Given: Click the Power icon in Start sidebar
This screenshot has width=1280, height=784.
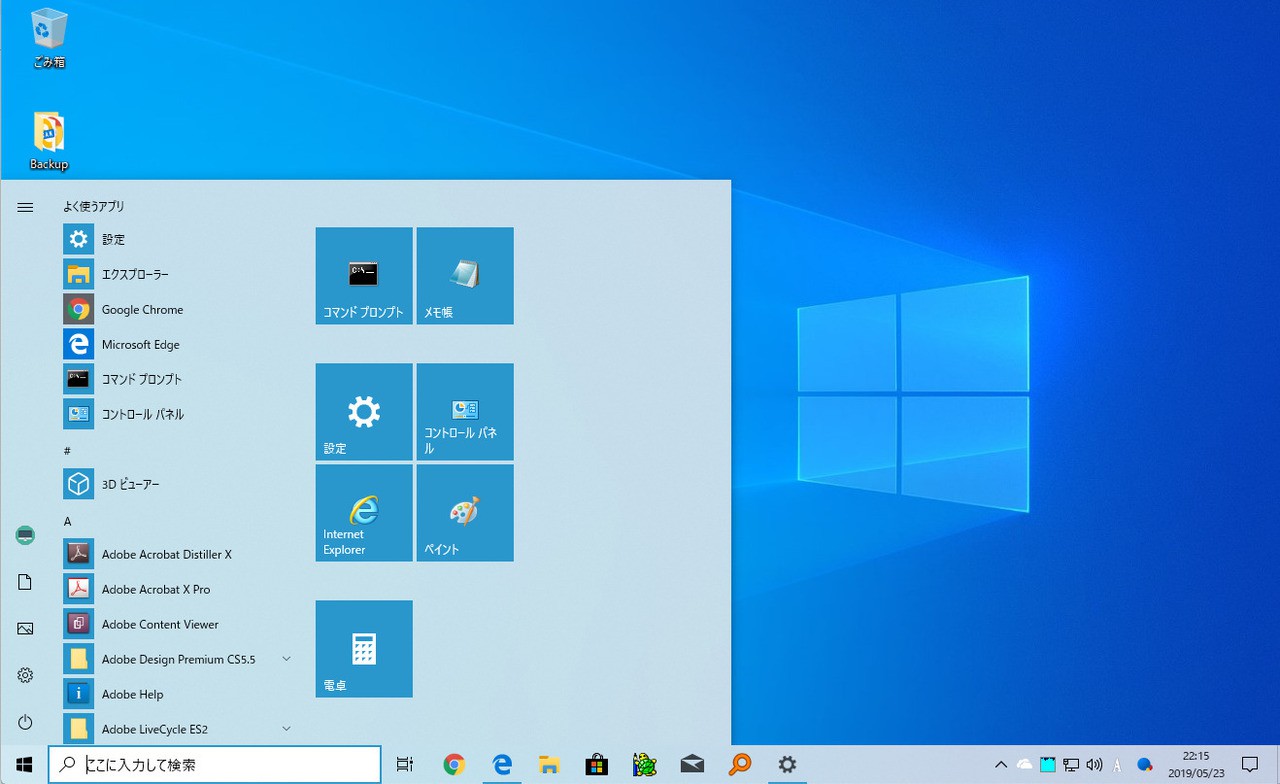Looking at the screenshot, I should (25, 722).
